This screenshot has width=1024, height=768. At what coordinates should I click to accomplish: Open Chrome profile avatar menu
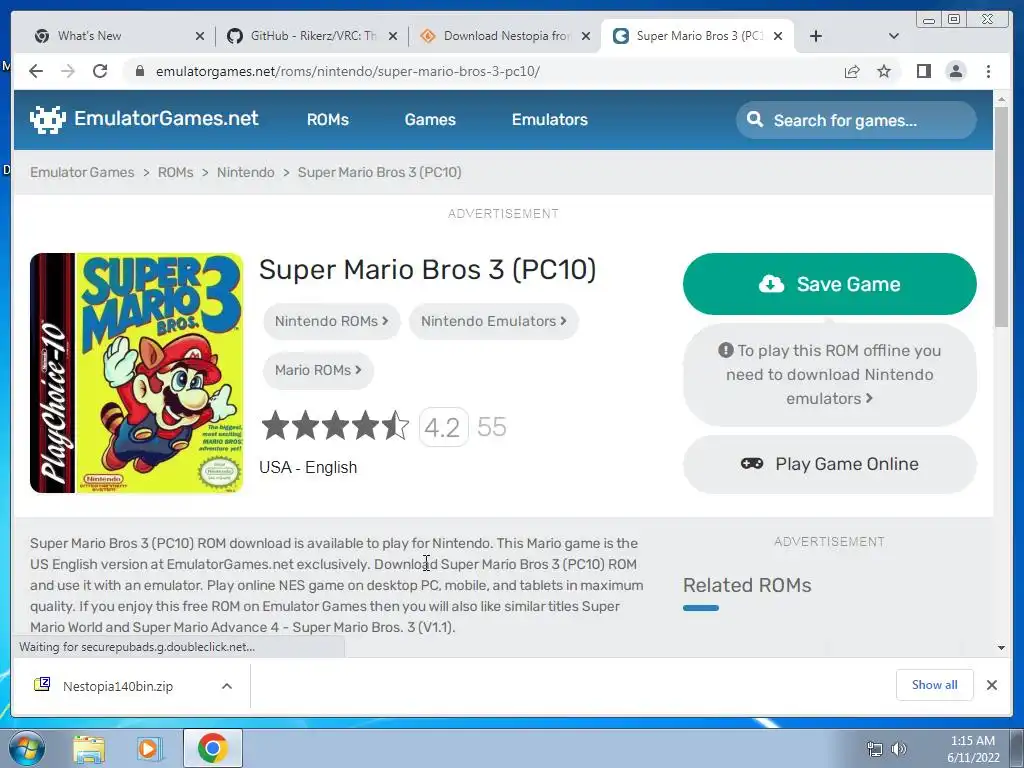click(956, 71)
